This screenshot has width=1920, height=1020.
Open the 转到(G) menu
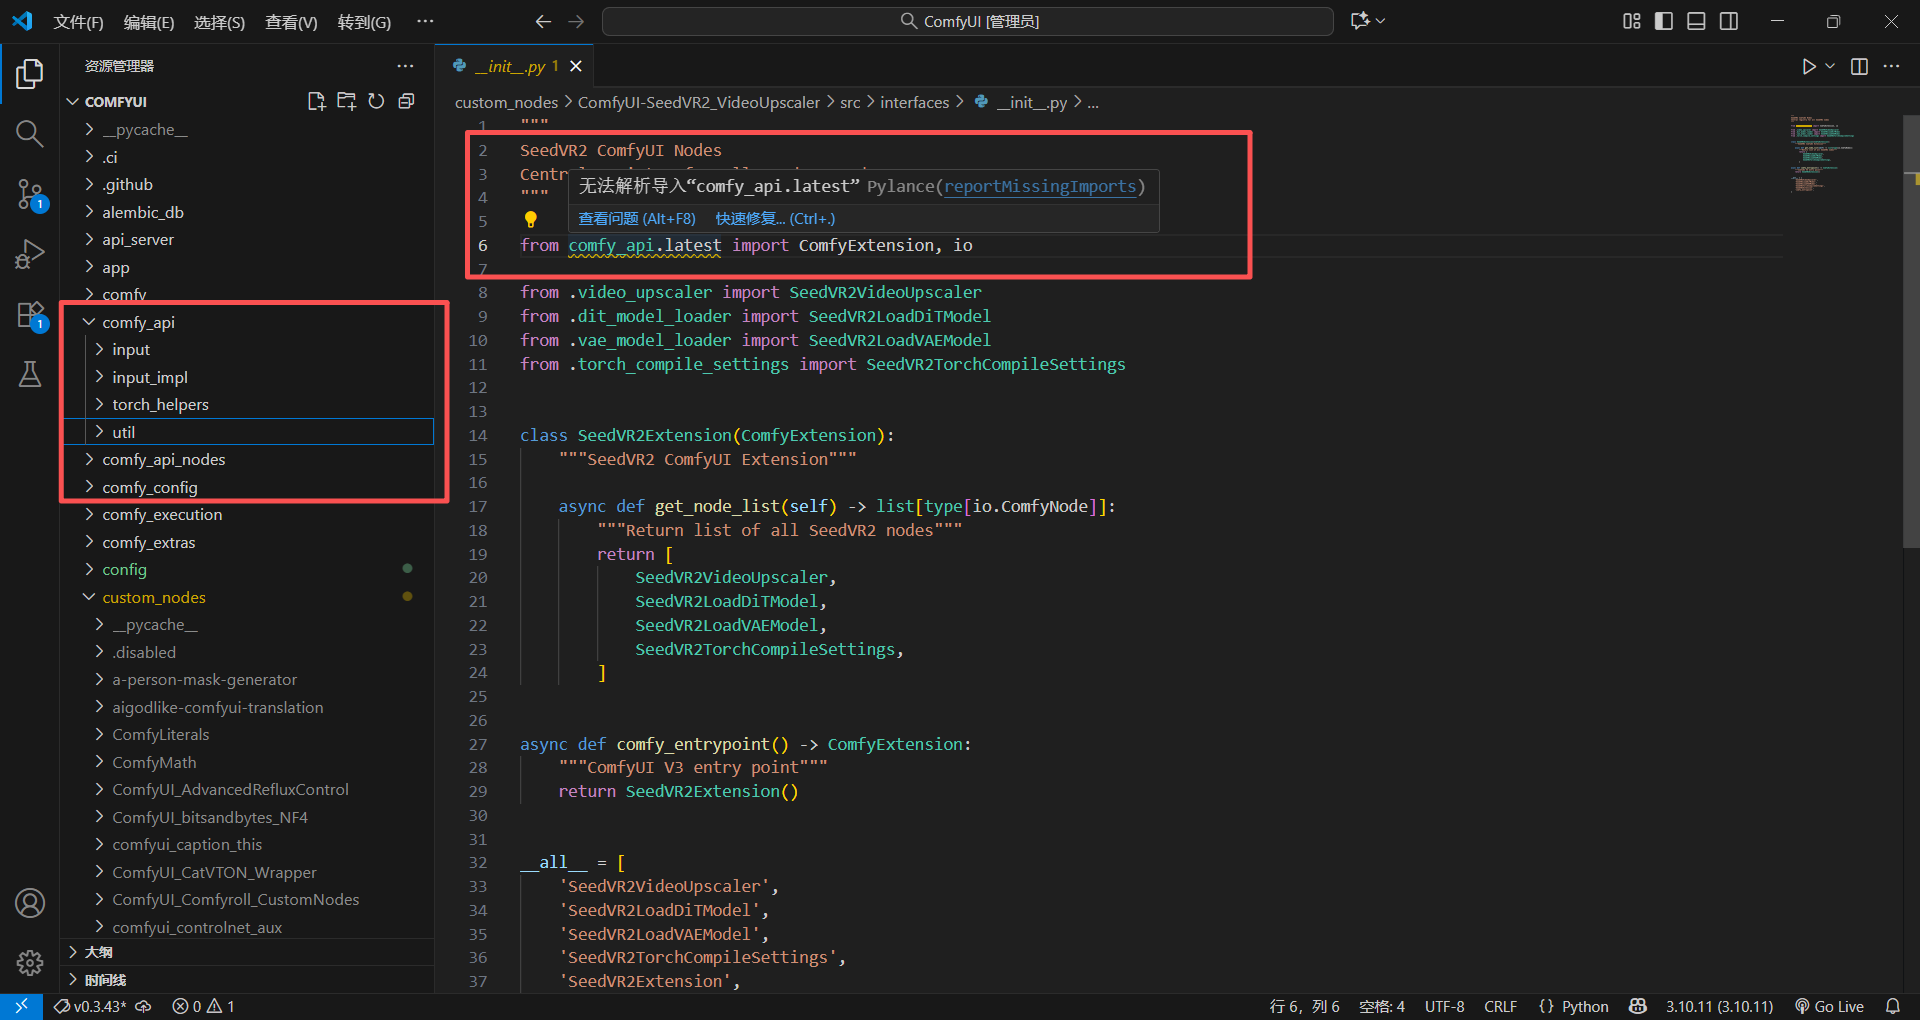click(x=364, y=22)
